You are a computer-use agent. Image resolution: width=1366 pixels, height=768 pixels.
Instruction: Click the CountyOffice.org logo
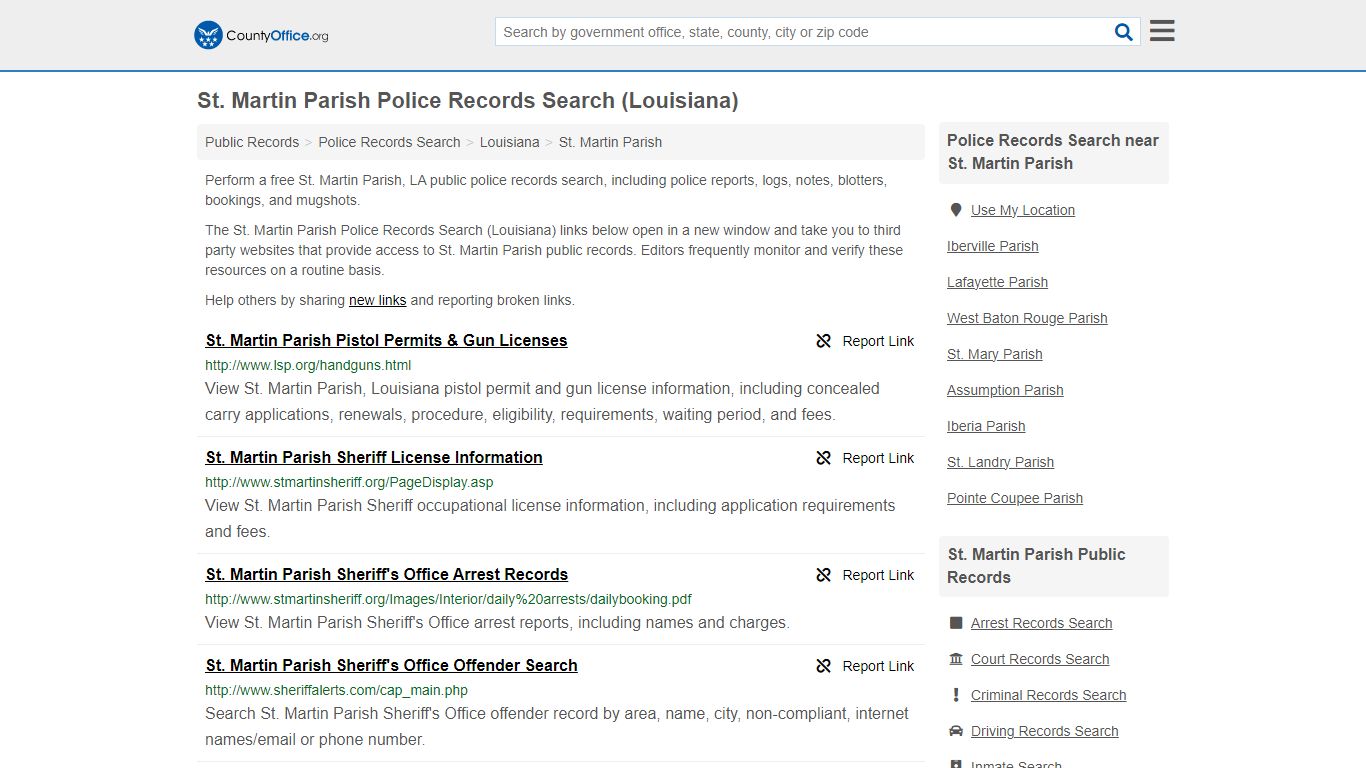click(x=261, y=35)
